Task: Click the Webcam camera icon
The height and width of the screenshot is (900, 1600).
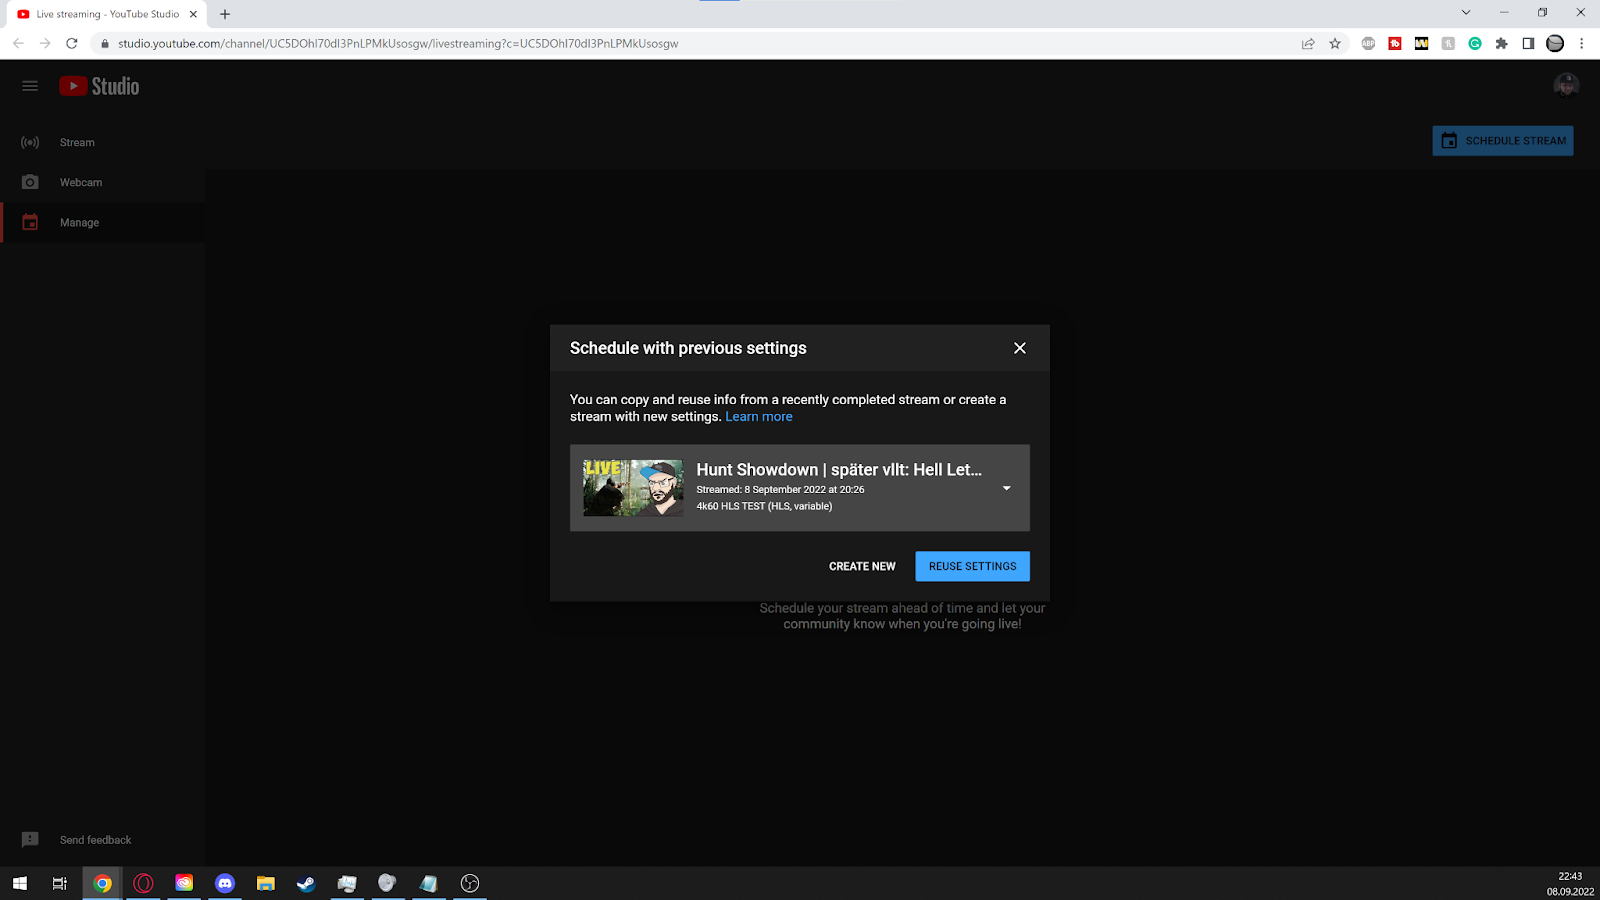Action: coord(30,182)
